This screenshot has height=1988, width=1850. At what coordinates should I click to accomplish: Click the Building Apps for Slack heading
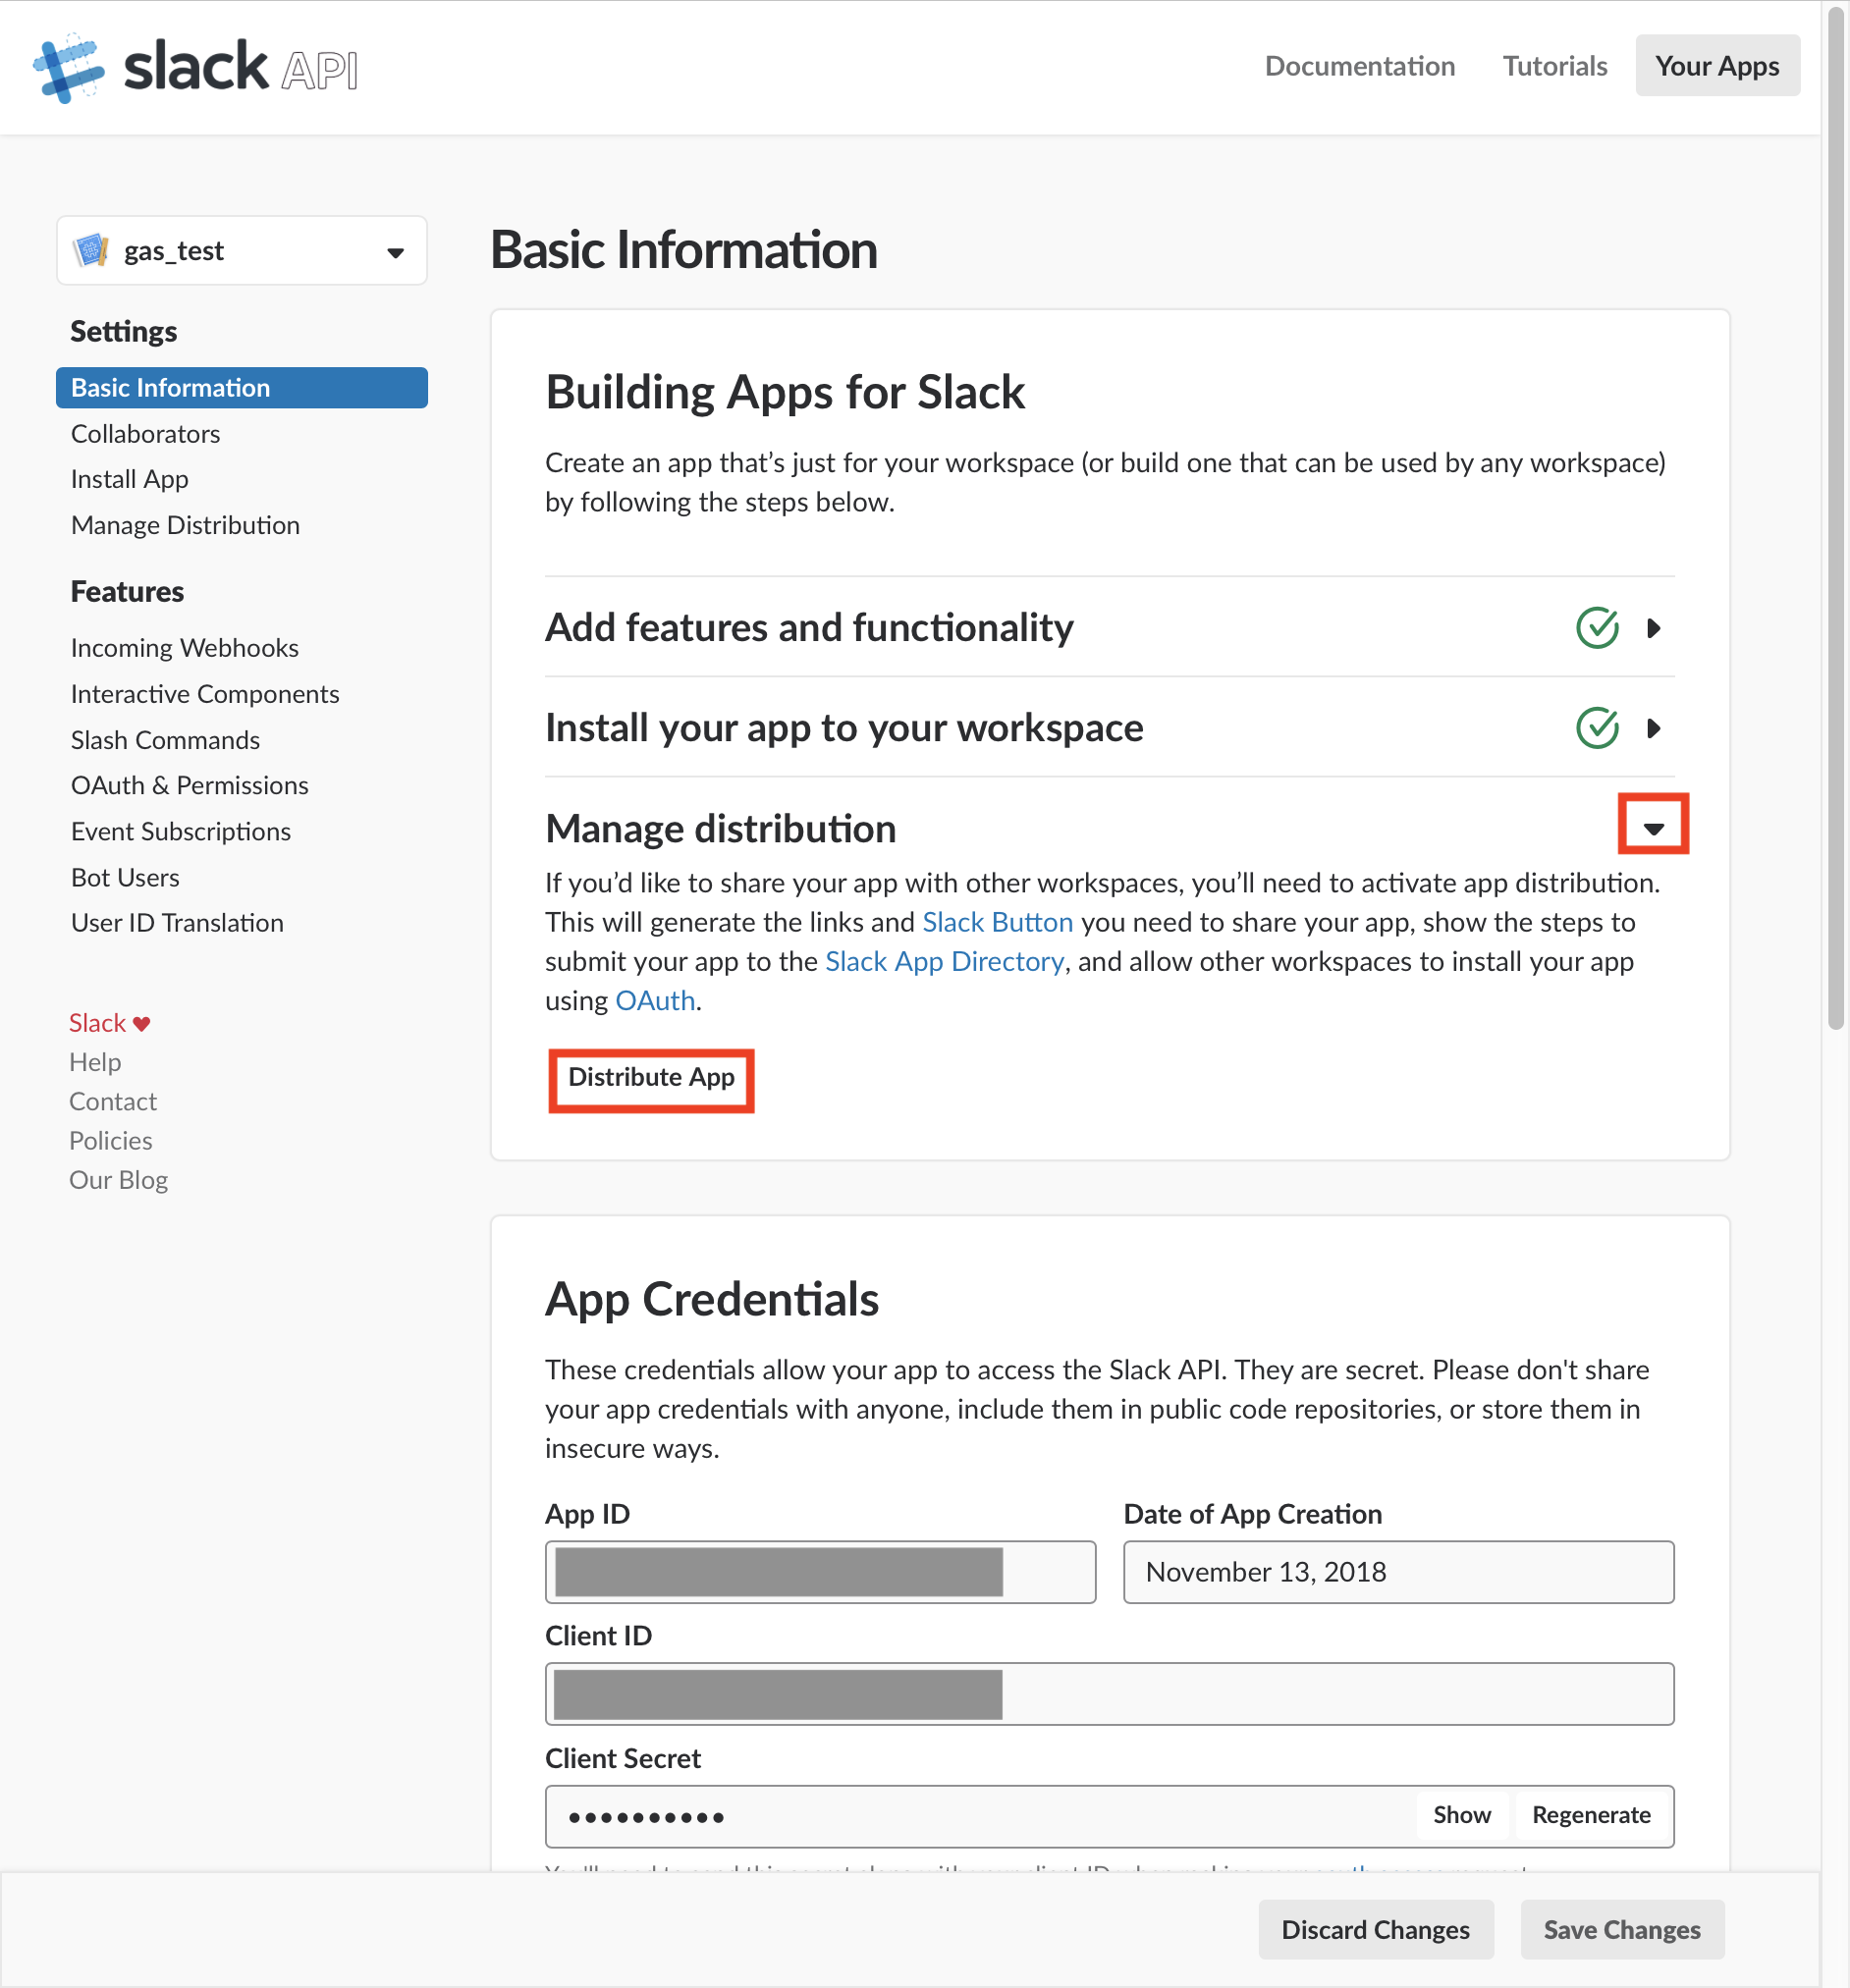click(785, 392)
